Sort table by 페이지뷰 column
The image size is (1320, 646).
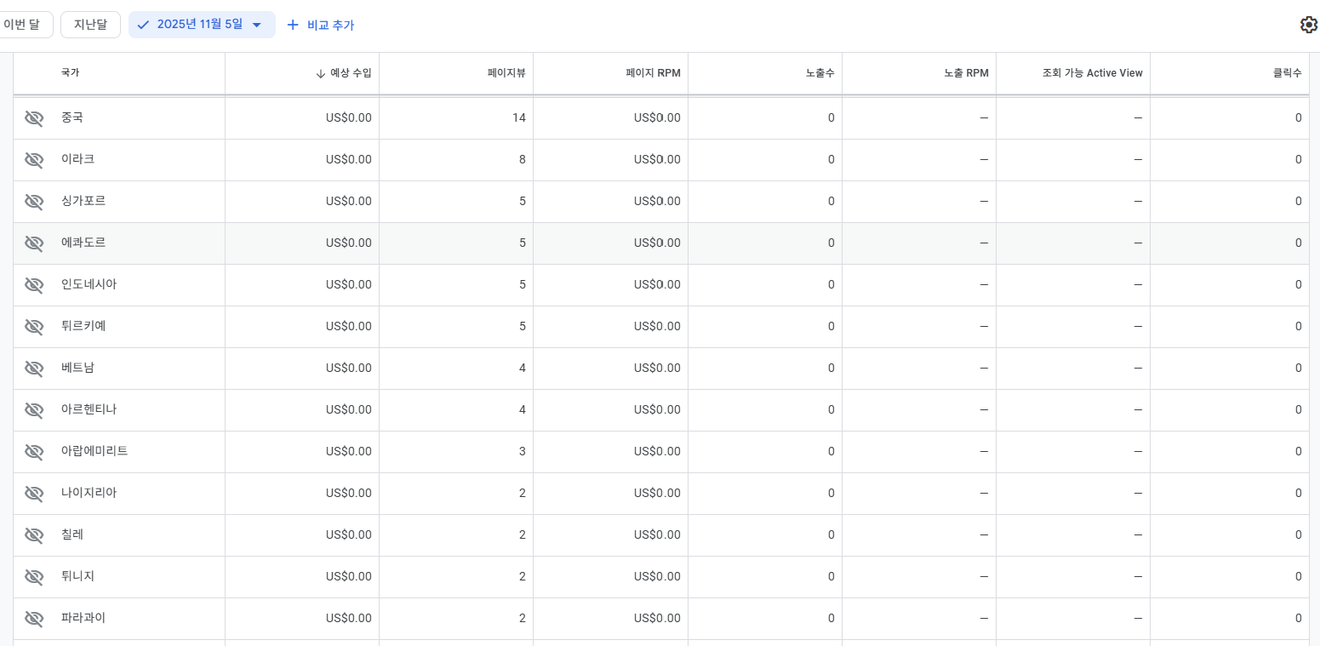pyautogui.click(x=506, y=73)
